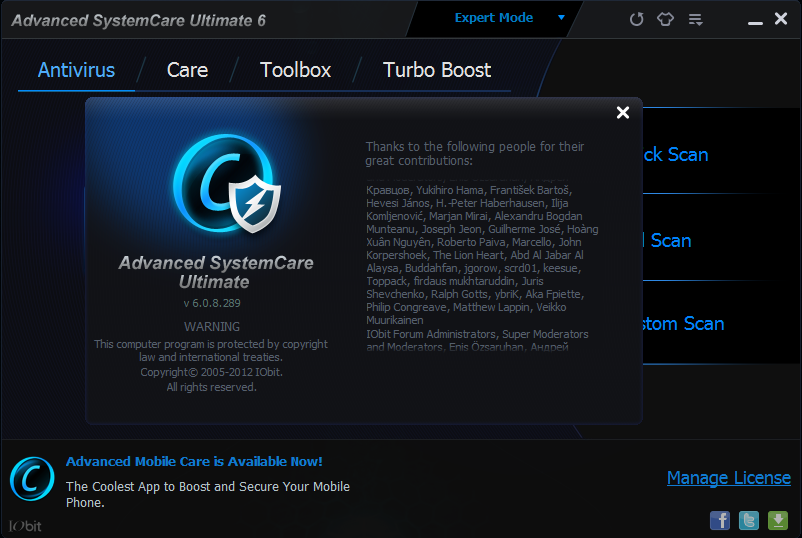Click the Advanced SystemCare shield logo in dialog
The height and width of the screenshot is (538, 802).
[227, 183]
